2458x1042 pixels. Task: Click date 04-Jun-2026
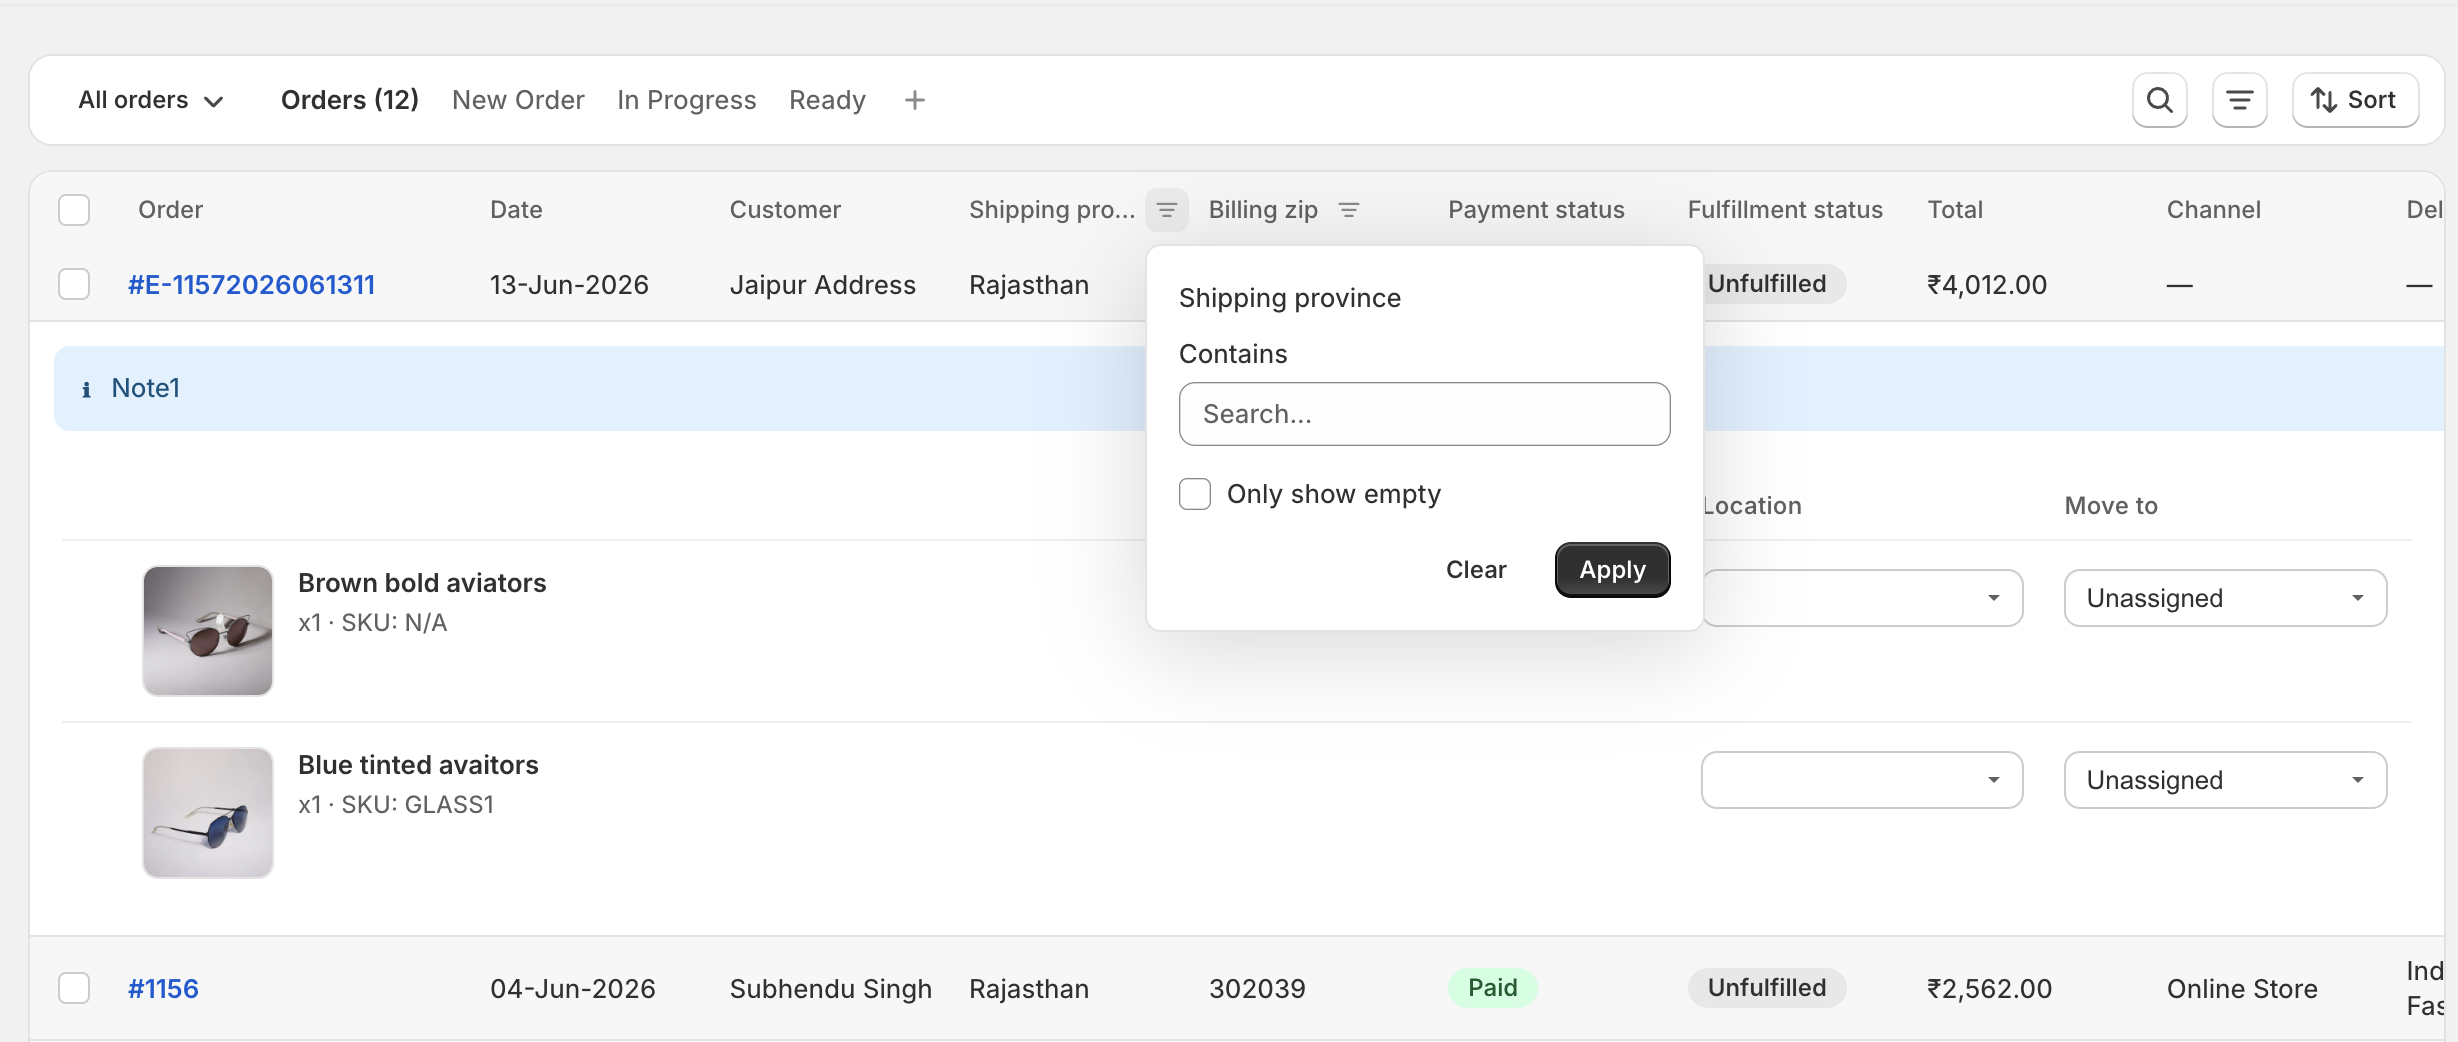tap(572, 989)
